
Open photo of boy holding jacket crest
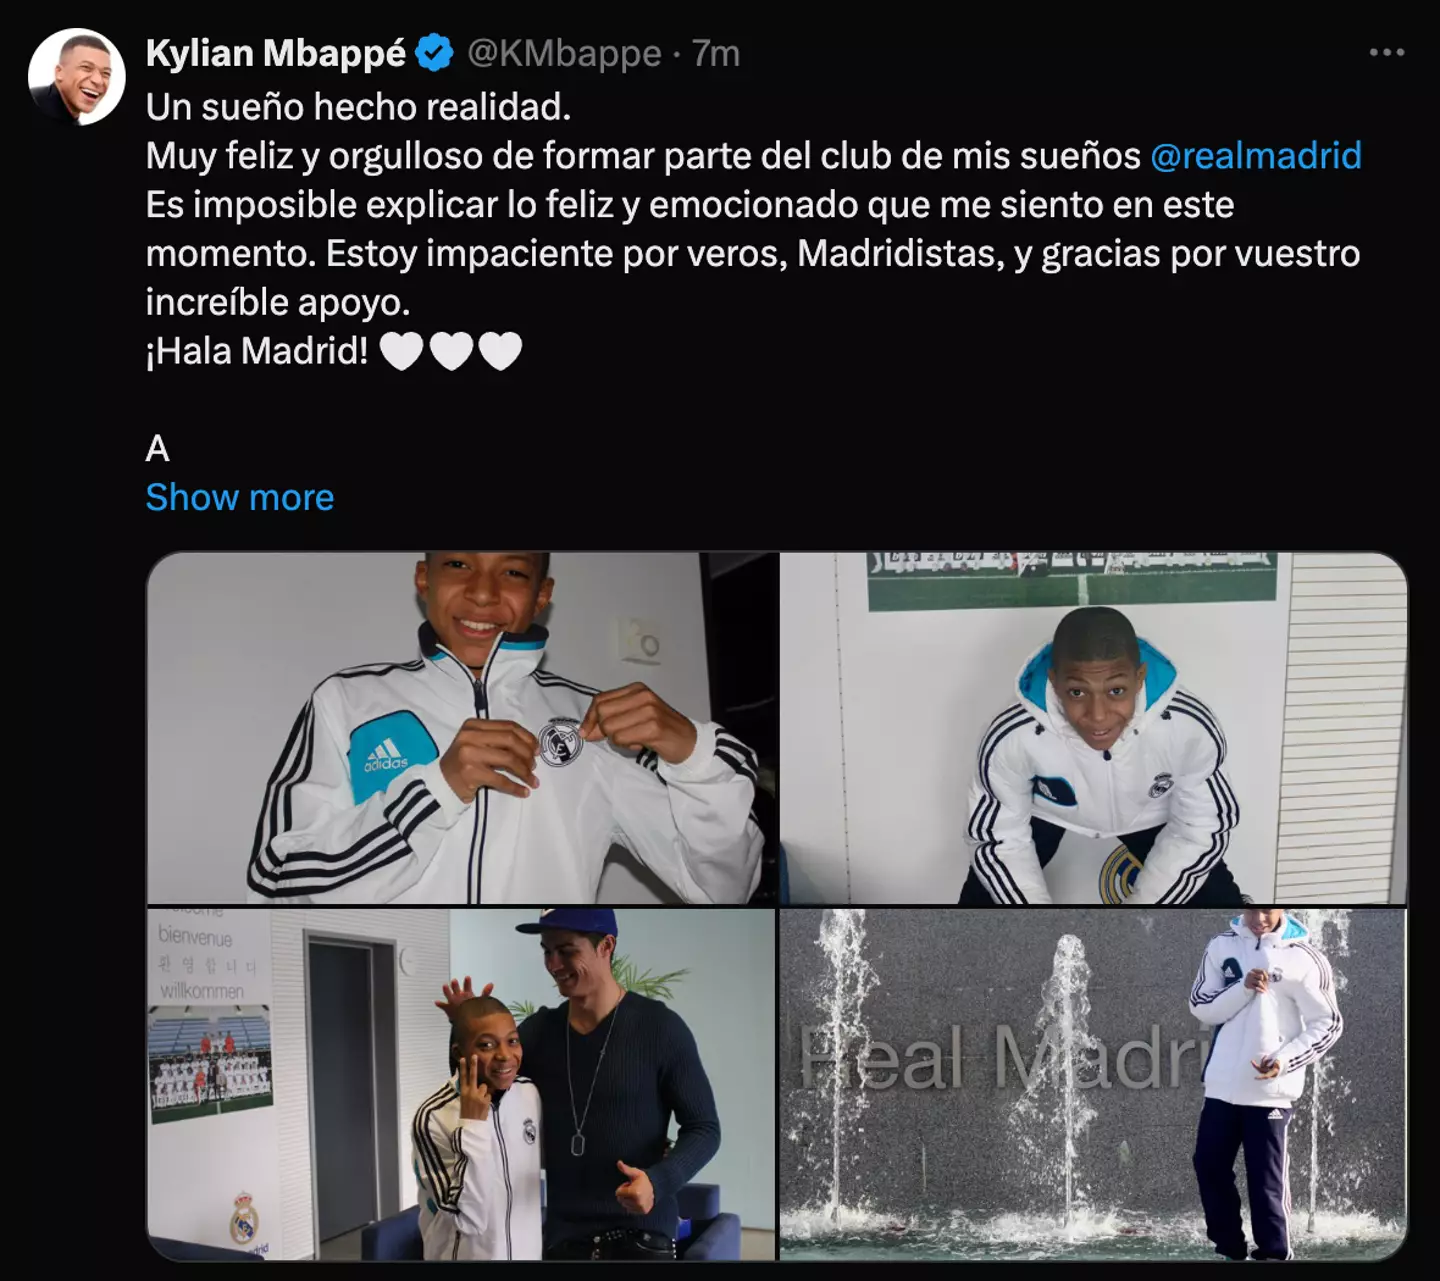[x=462, y=728]
